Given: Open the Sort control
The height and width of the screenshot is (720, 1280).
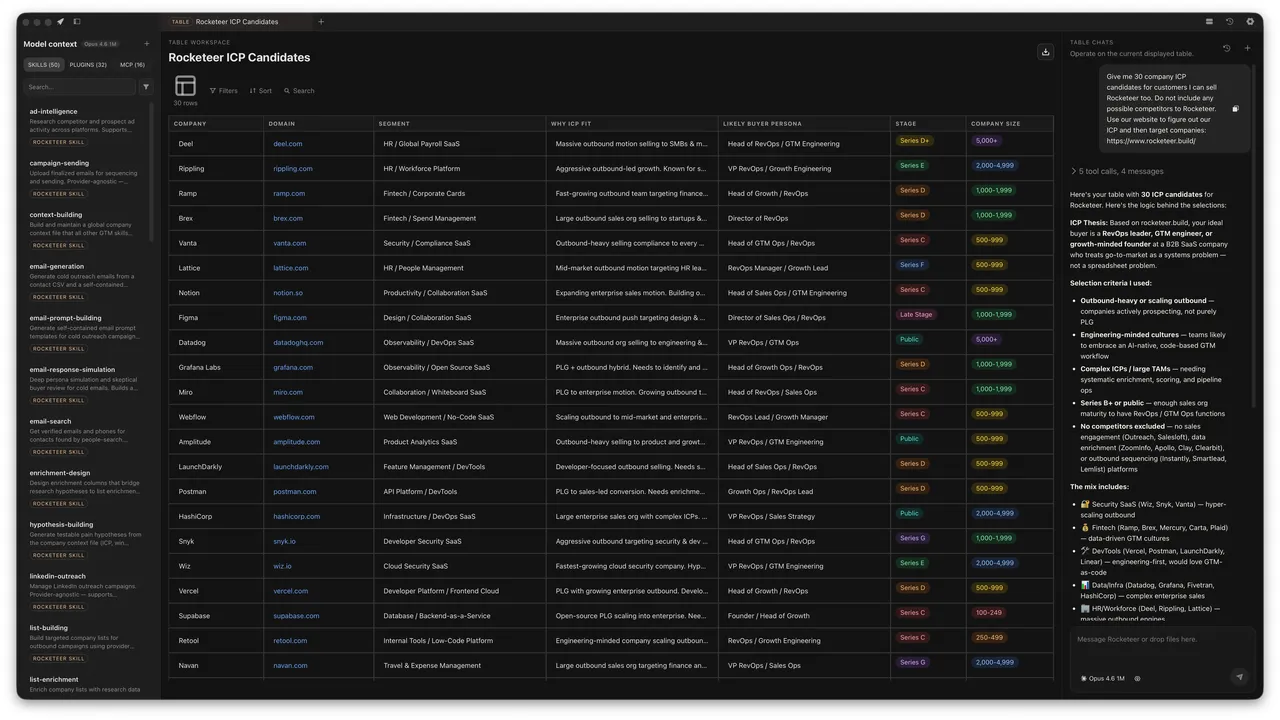Looking at the screenshot, I should [x=261, y=91].
